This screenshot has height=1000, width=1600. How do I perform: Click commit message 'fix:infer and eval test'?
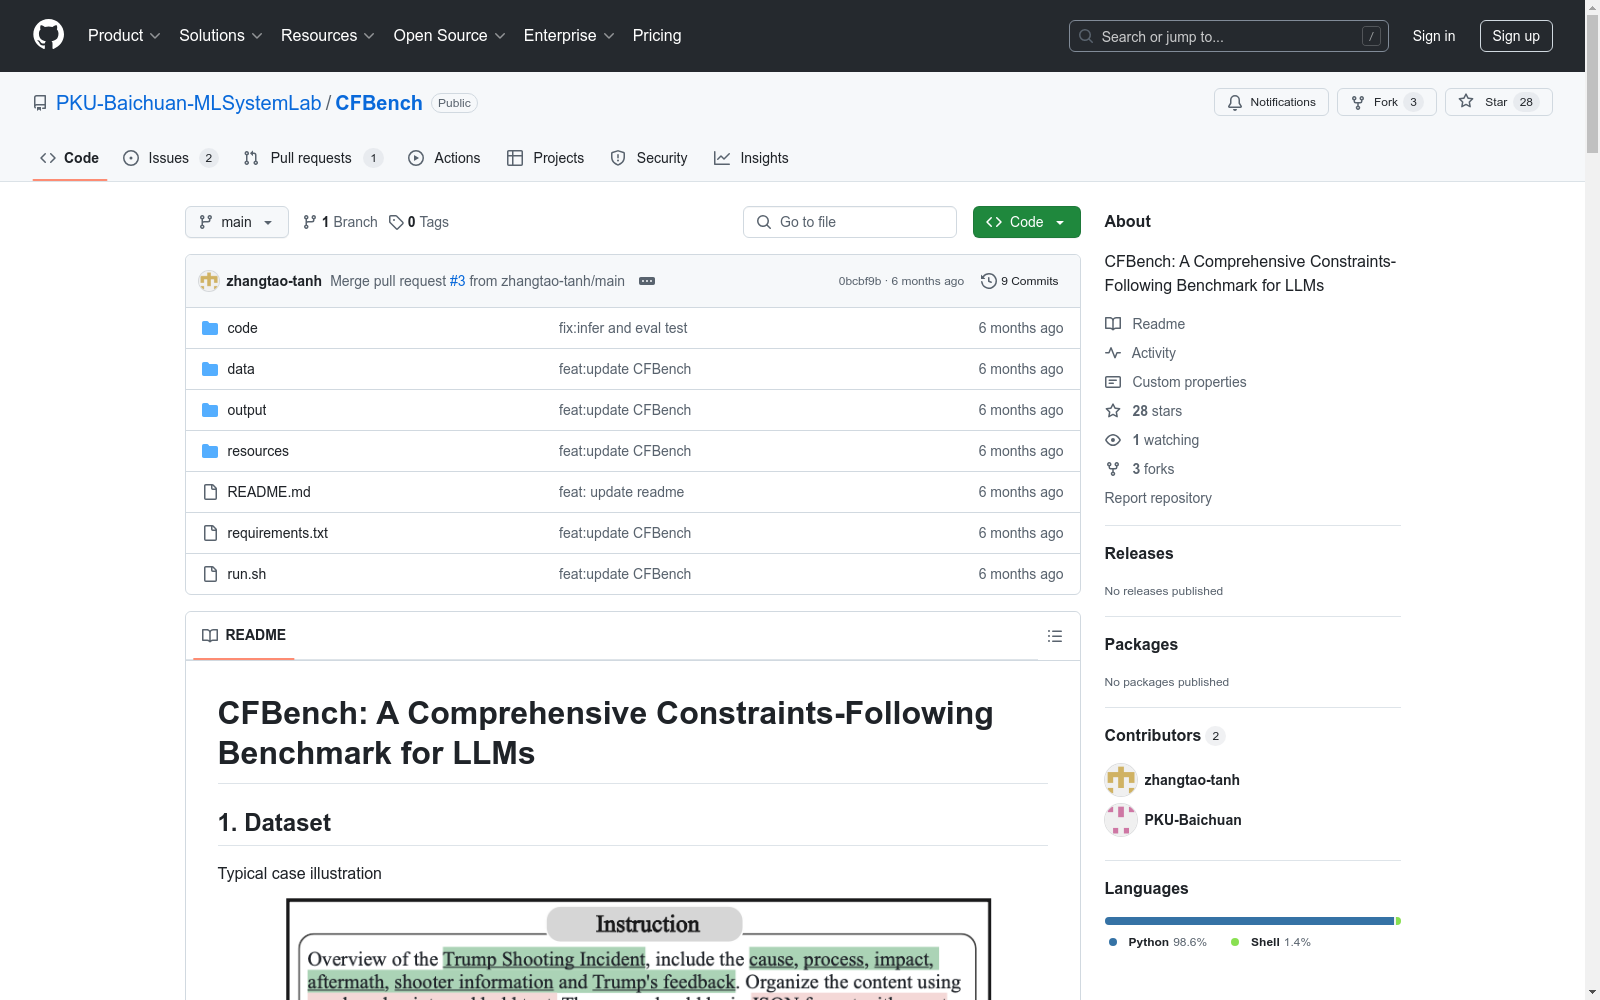coord(623,328)
